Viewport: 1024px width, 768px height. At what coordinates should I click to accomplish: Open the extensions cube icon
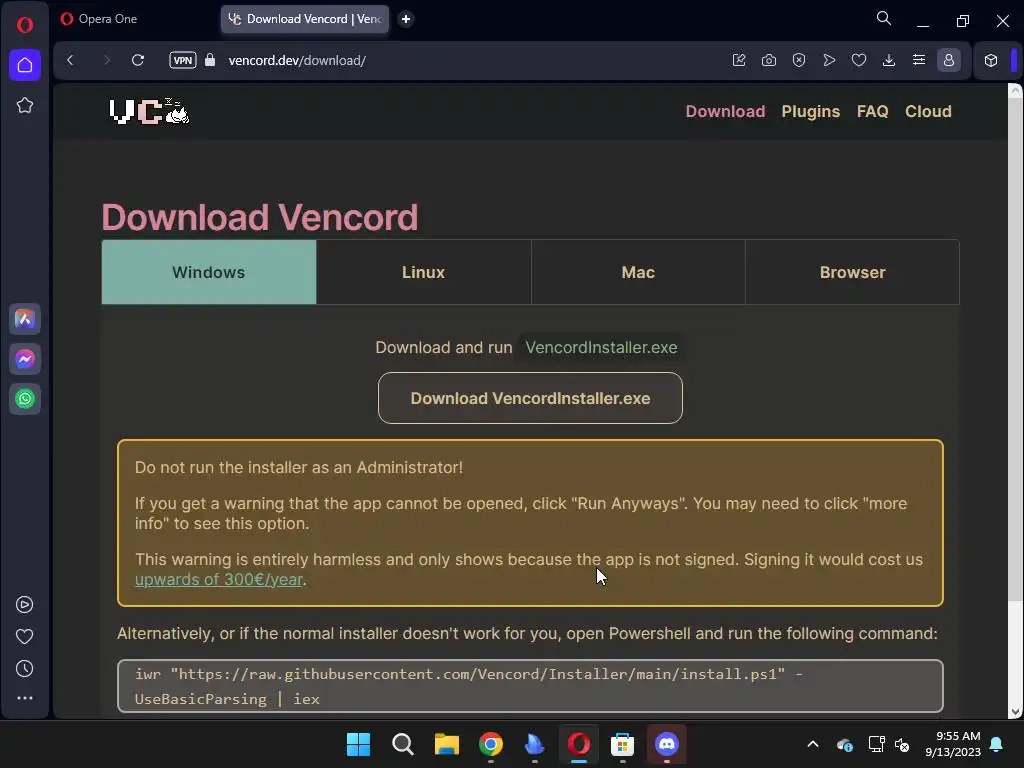991,60
